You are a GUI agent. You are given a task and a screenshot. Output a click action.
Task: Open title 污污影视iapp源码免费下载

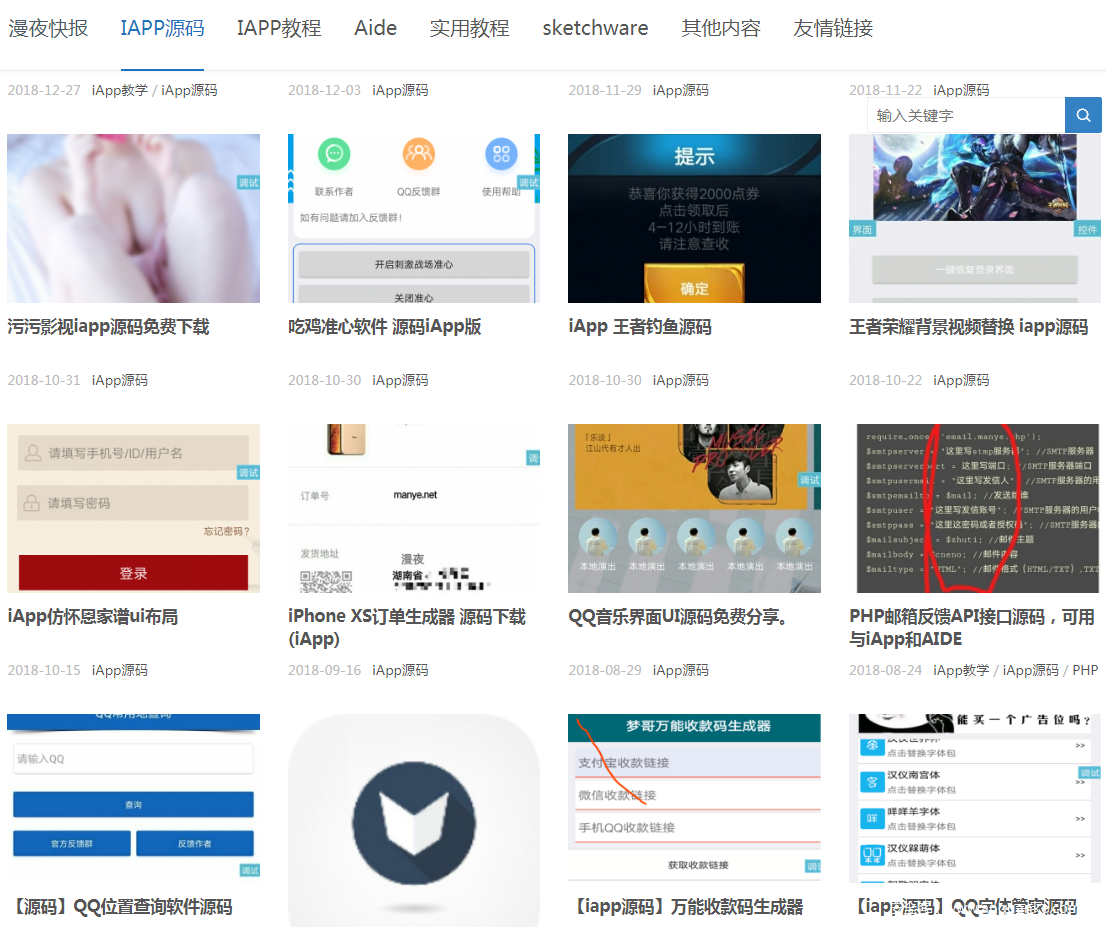tap(109, 327)
